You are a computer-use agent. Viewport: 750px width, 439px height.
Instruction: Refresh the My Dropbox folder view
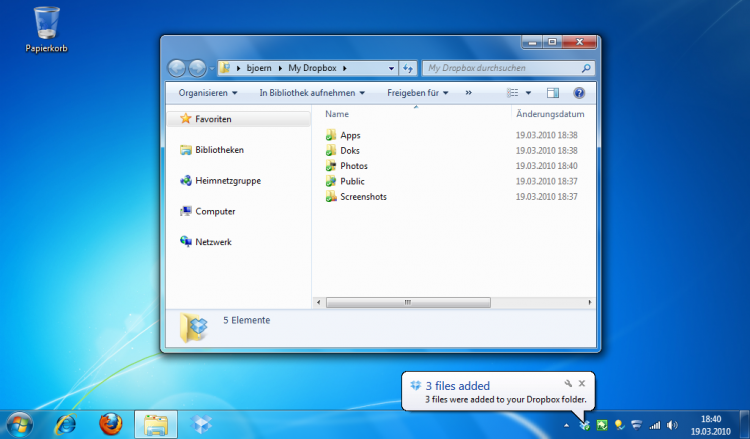408,68
